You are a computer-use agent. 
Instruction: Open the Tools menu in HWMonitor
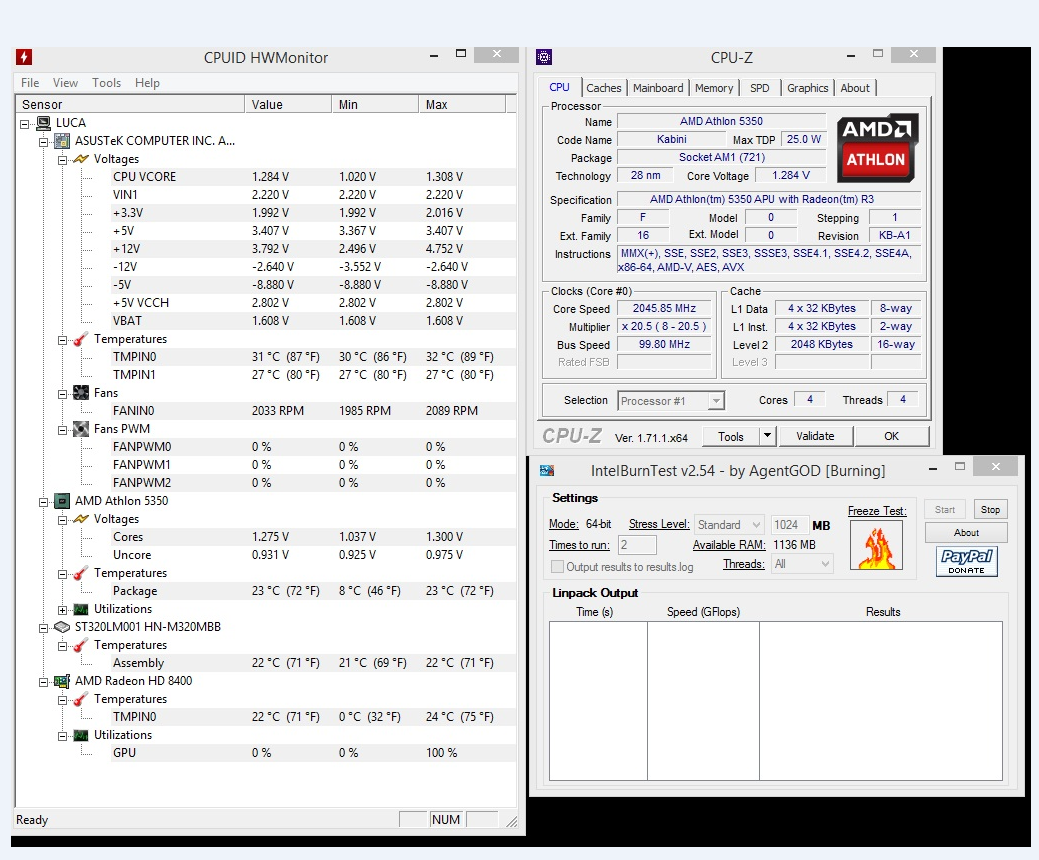[106, 83]
